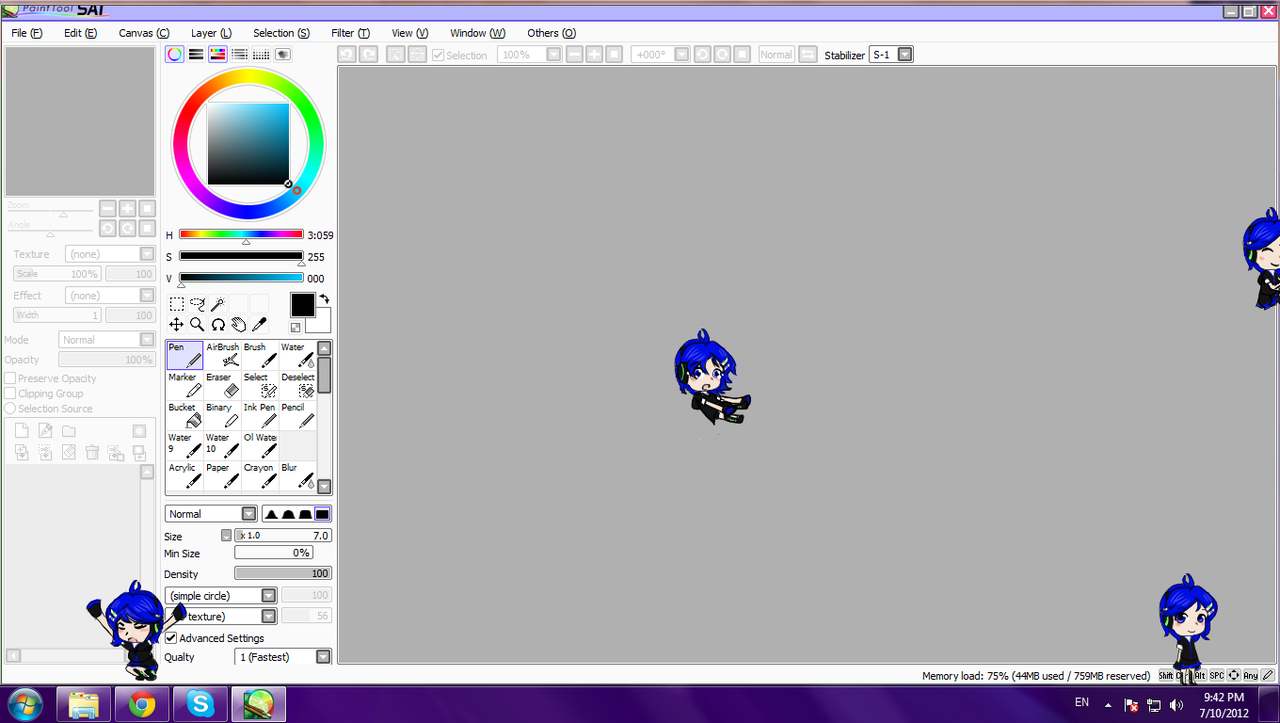This screenshot has width=1280, height=723.
Task: Uncheck the Advanced Settings checkbox
Action: [171, 638]
